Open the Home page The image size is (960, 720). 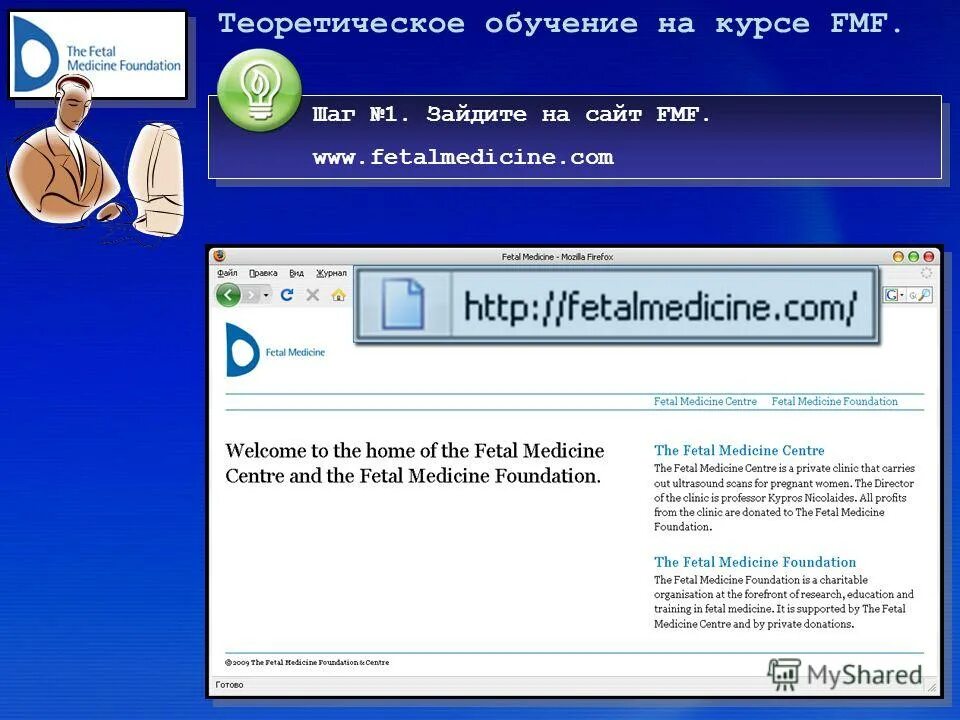(x=340, y=296)
